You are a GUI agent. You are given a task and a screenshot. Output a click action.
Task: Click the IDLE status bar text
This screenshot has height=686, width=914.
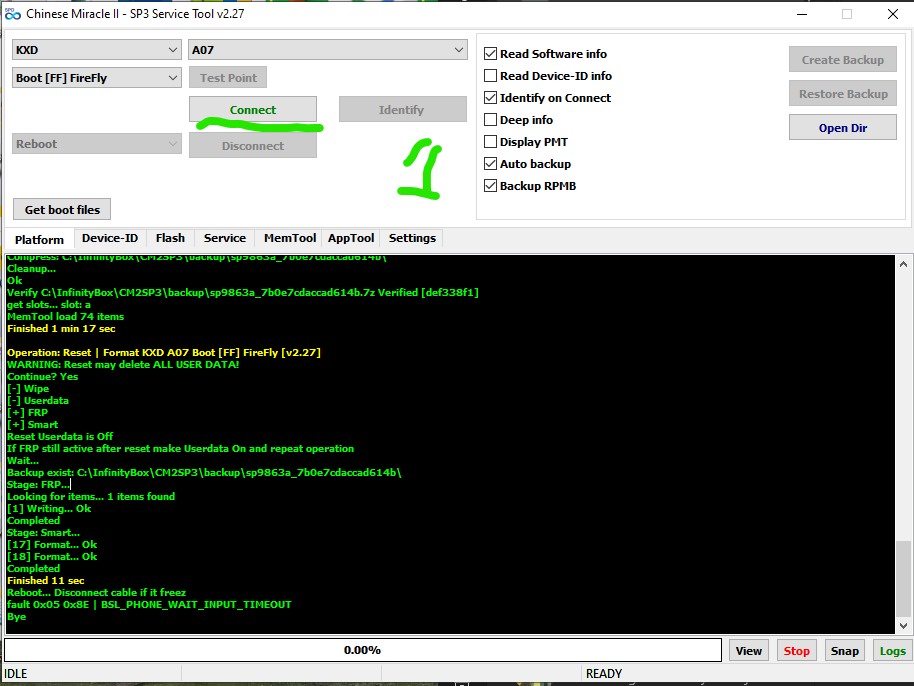pos(16,674)
